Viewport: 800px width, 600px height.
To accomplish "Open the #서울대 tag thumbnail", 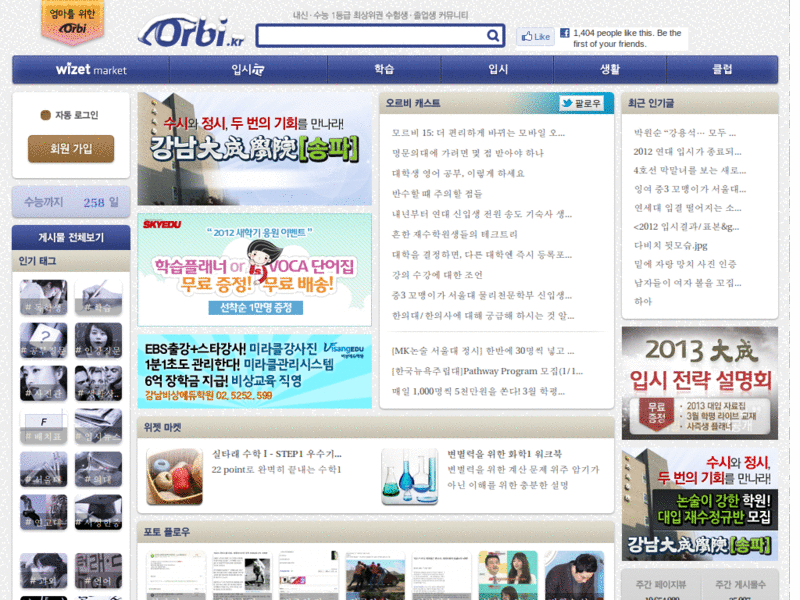I will [43, 469].
